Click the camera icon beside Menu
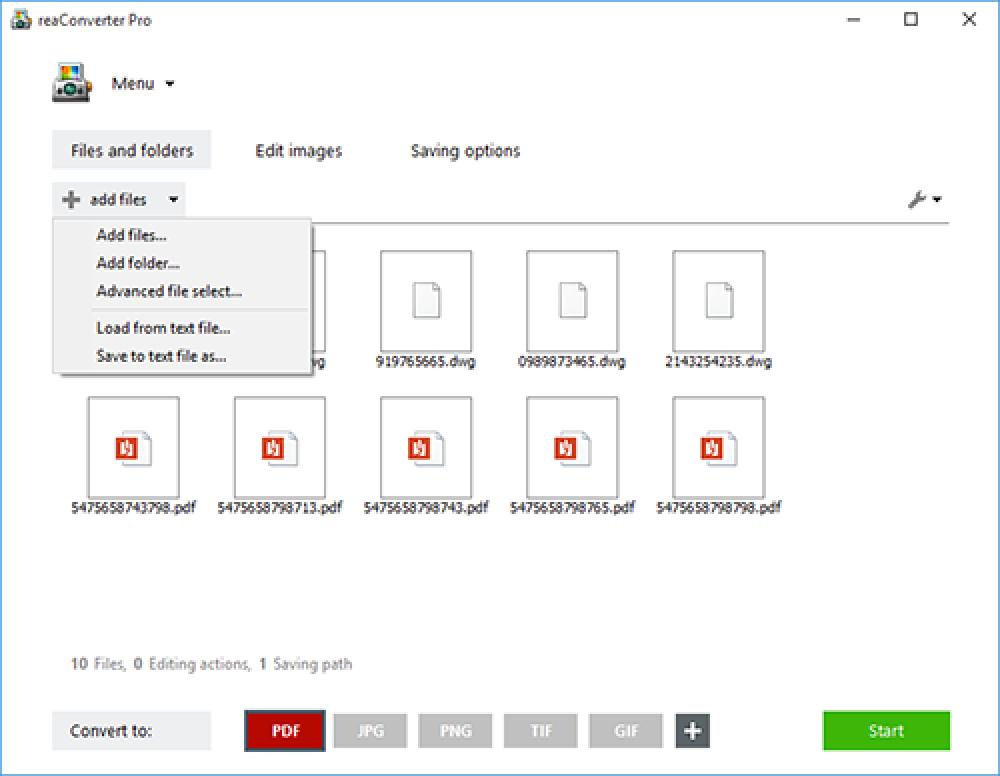The height and width of the screenshot is (776, 1000). click(68, 84)
